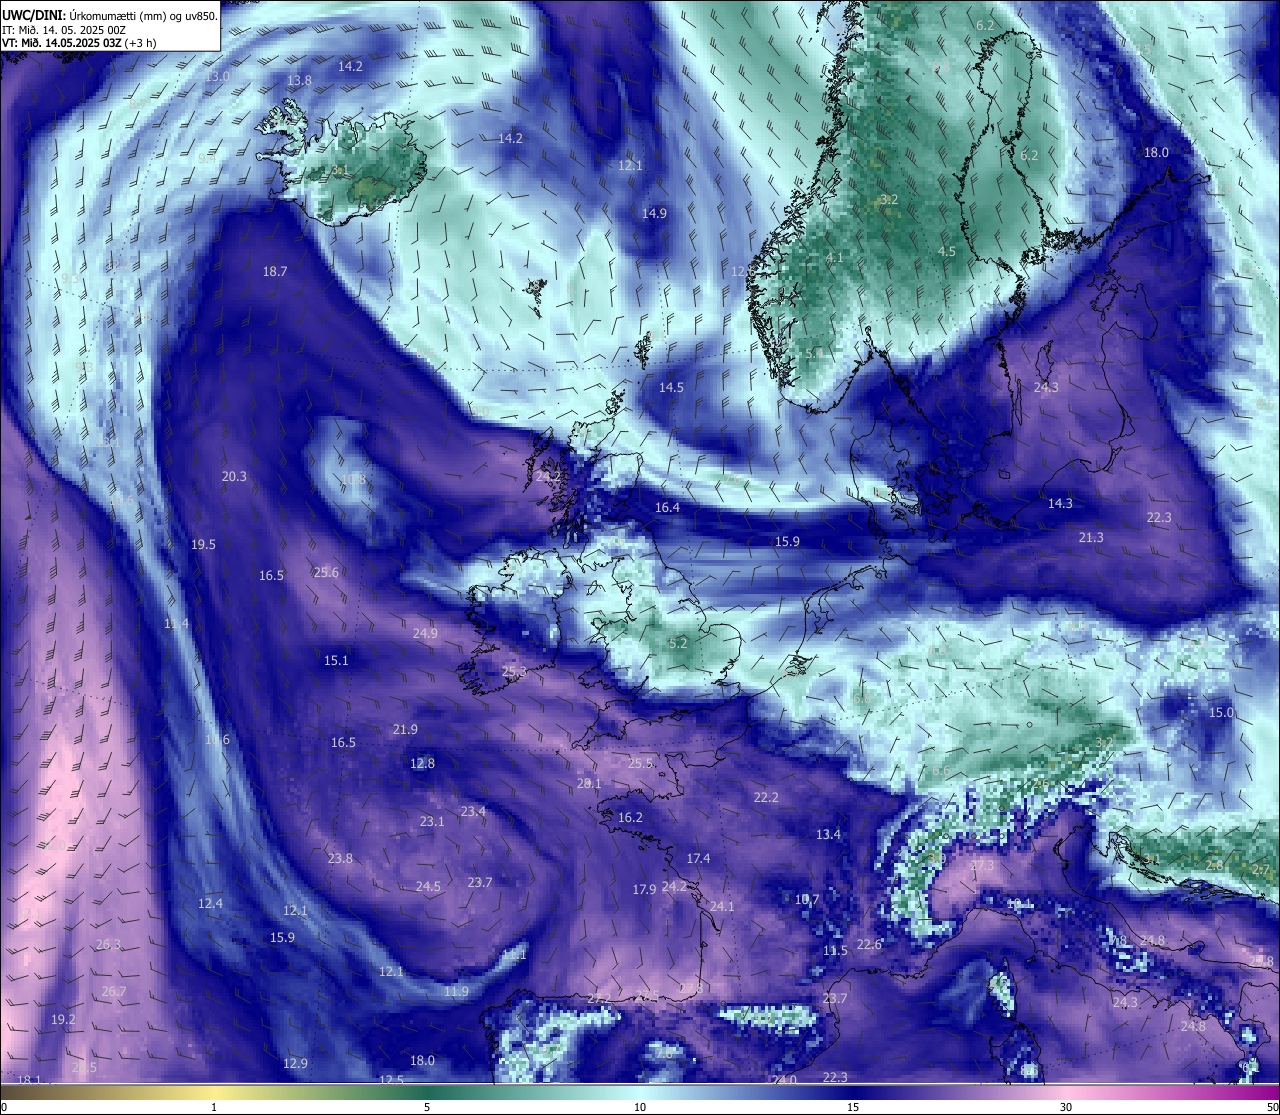Click the 12.8 value on the map
Image resolution: width=1280 pixels, height=1115 pixels.
point(422,763)
